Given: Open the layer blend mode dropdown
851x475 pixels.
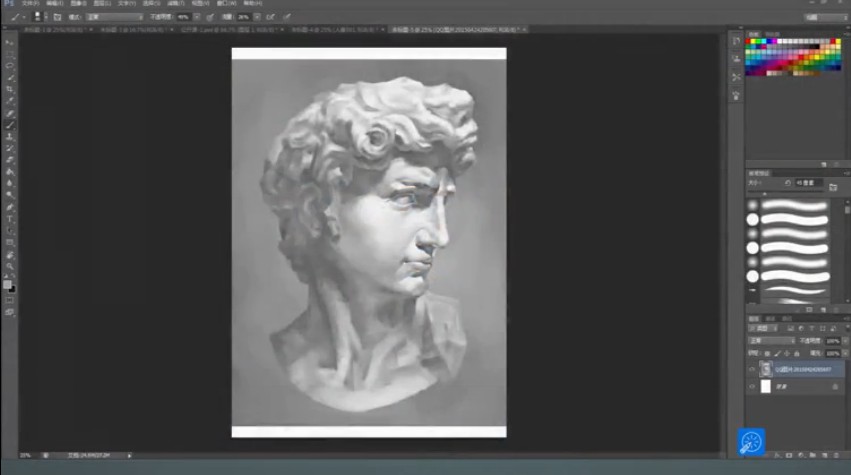Looking at the screenshot, I should [x=772, y=341].
